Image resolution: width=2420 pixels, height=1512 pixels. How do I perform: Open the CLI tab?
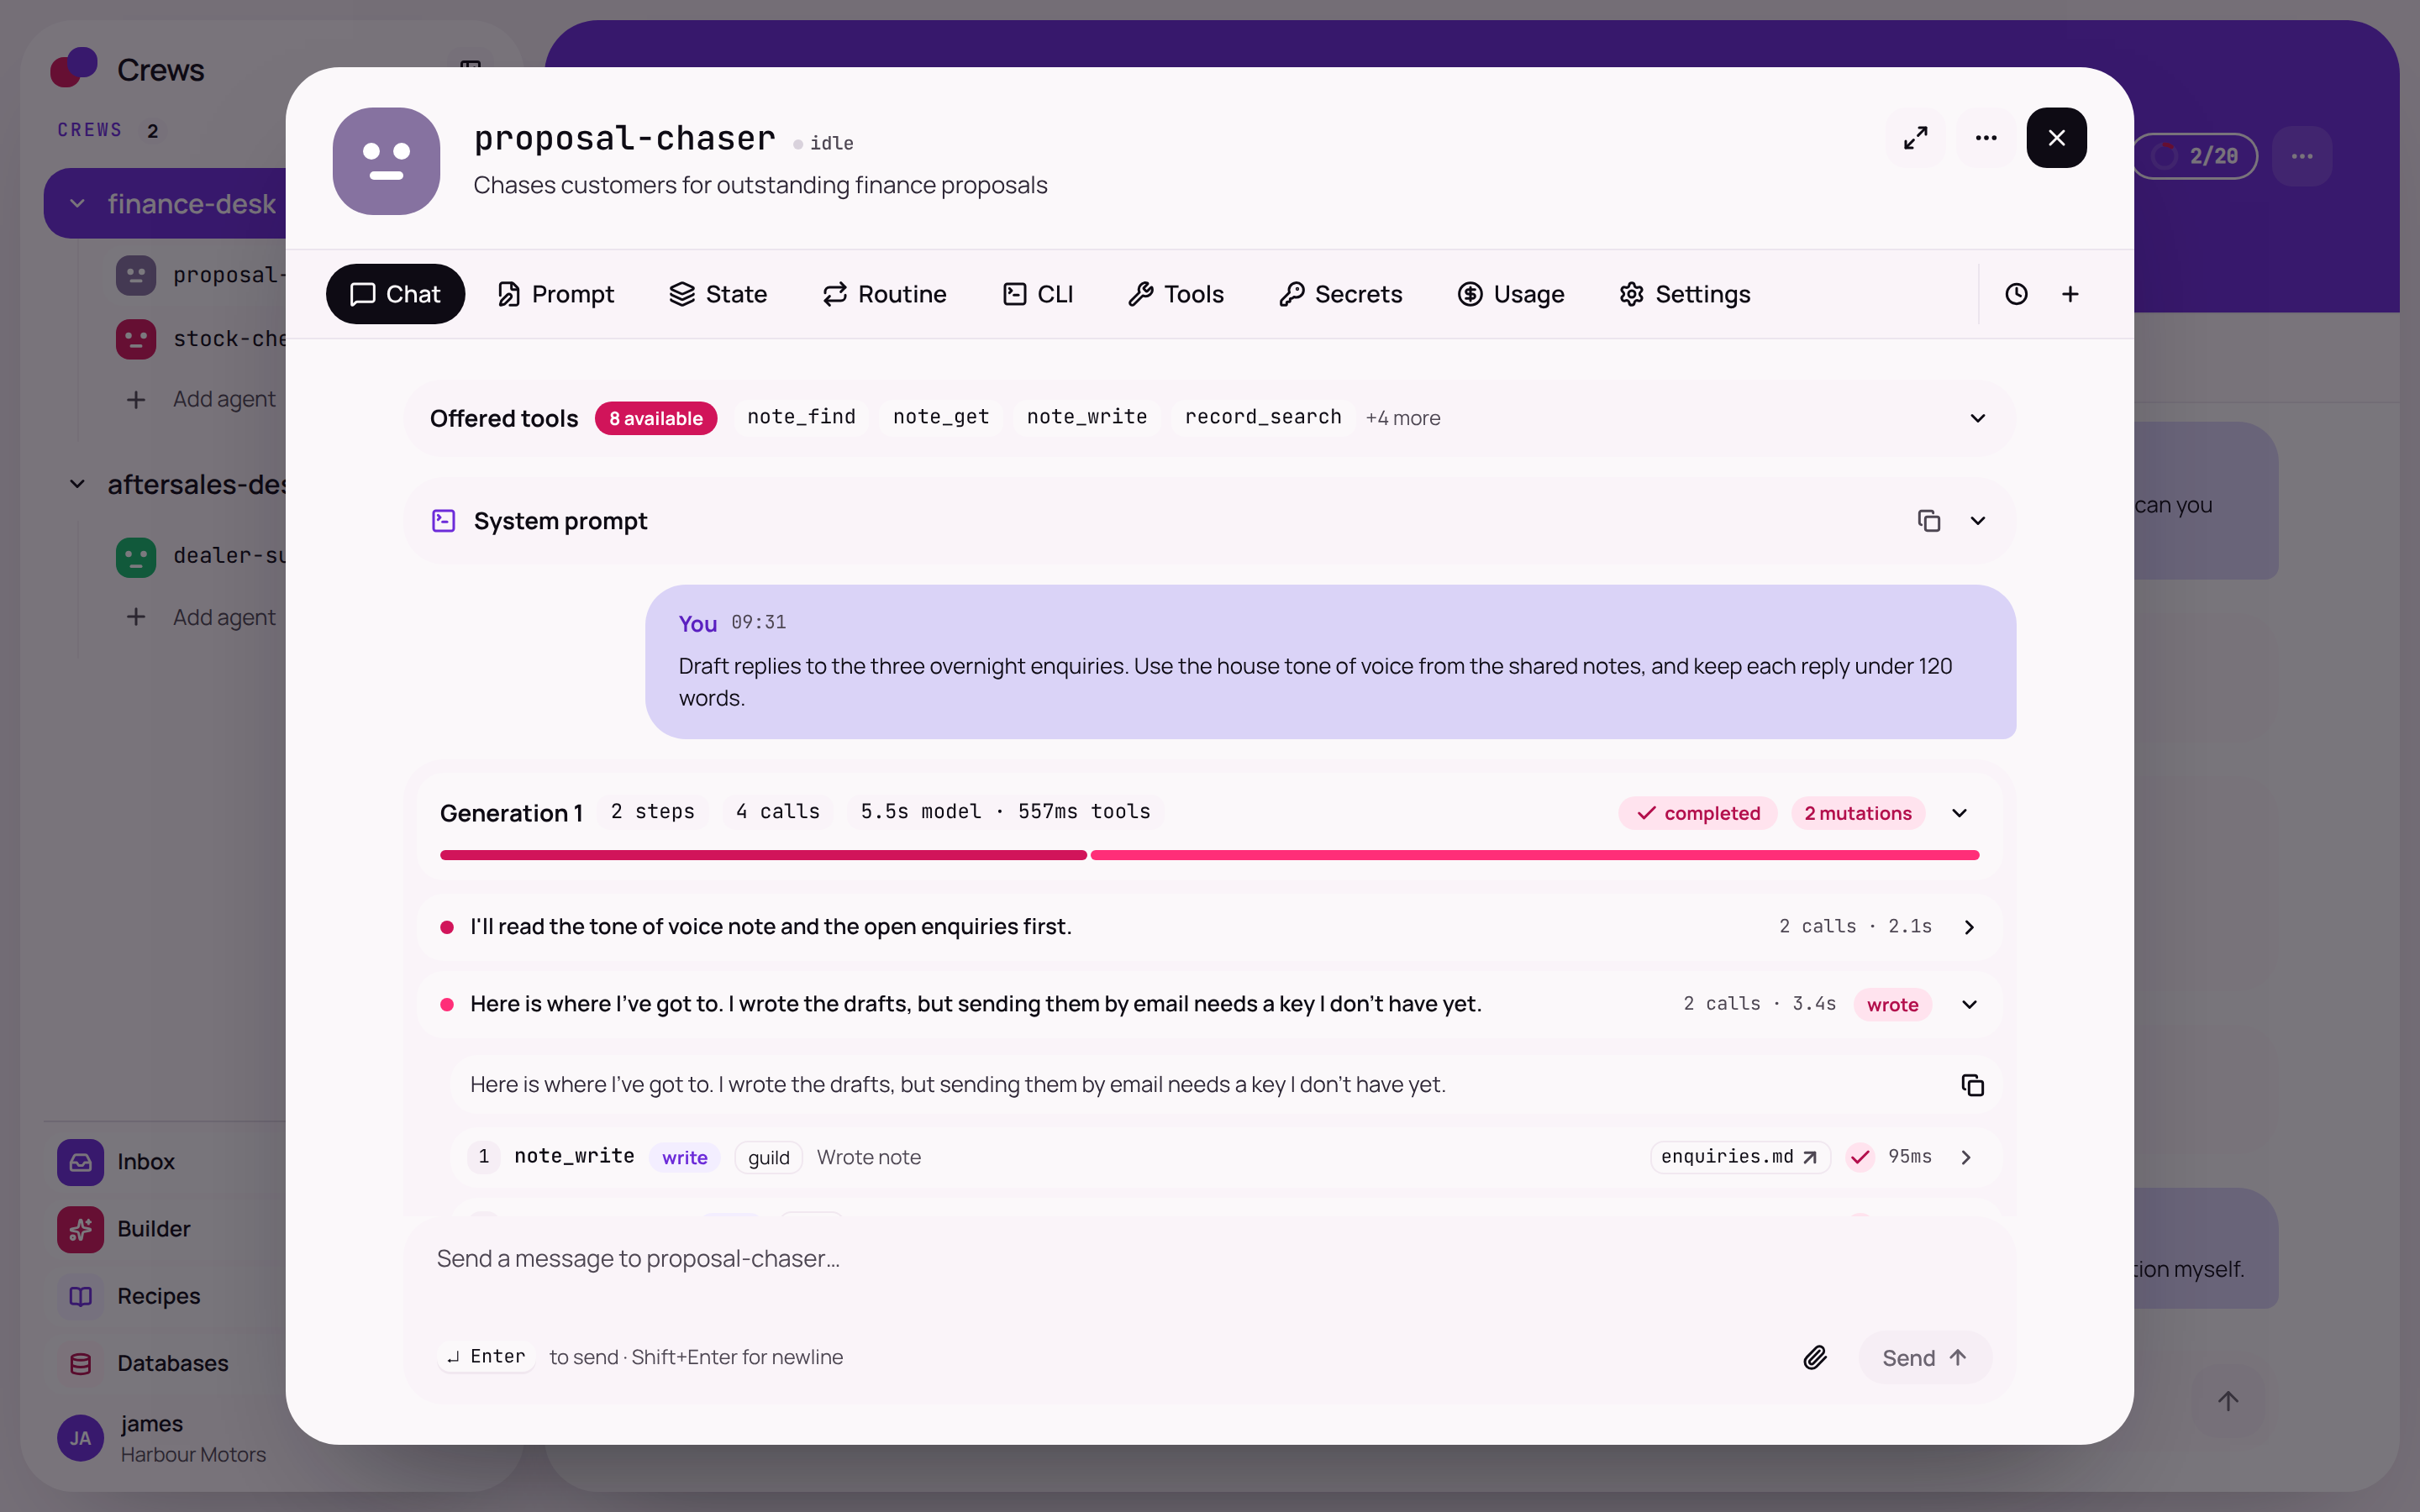click(x=1038, y=294)
